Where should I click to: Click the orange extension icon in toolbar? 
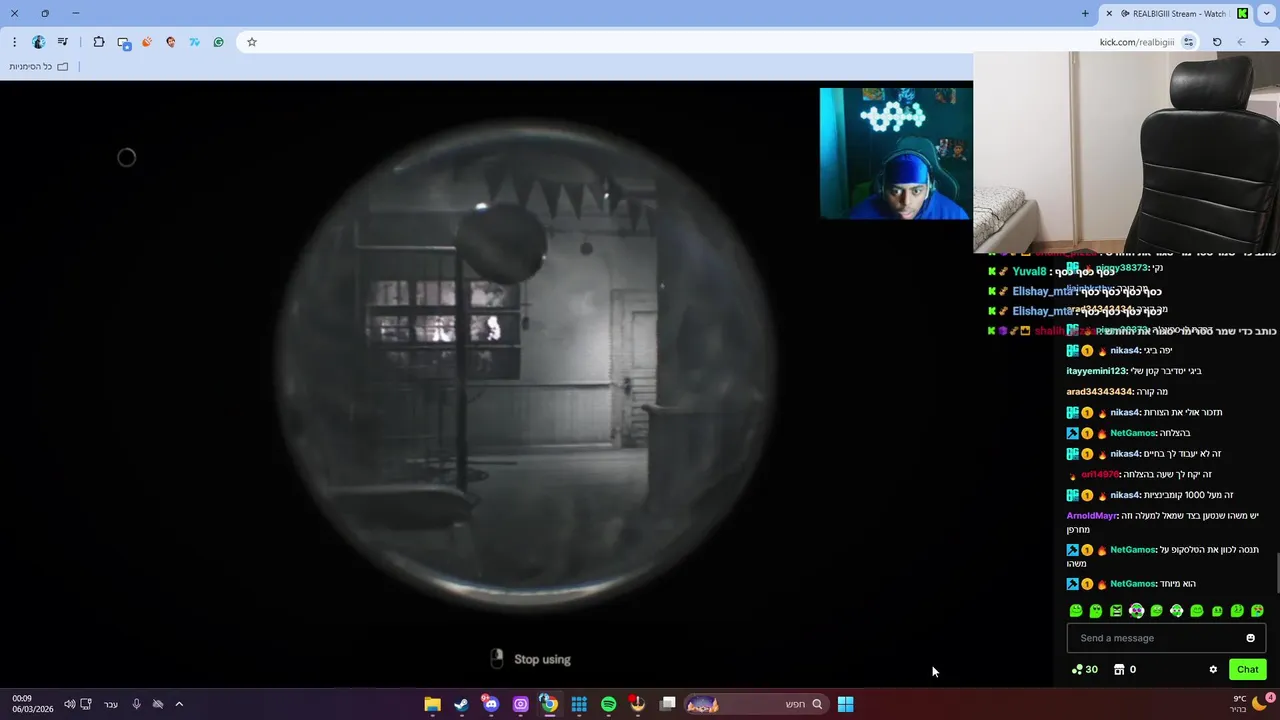coord(147,42)
